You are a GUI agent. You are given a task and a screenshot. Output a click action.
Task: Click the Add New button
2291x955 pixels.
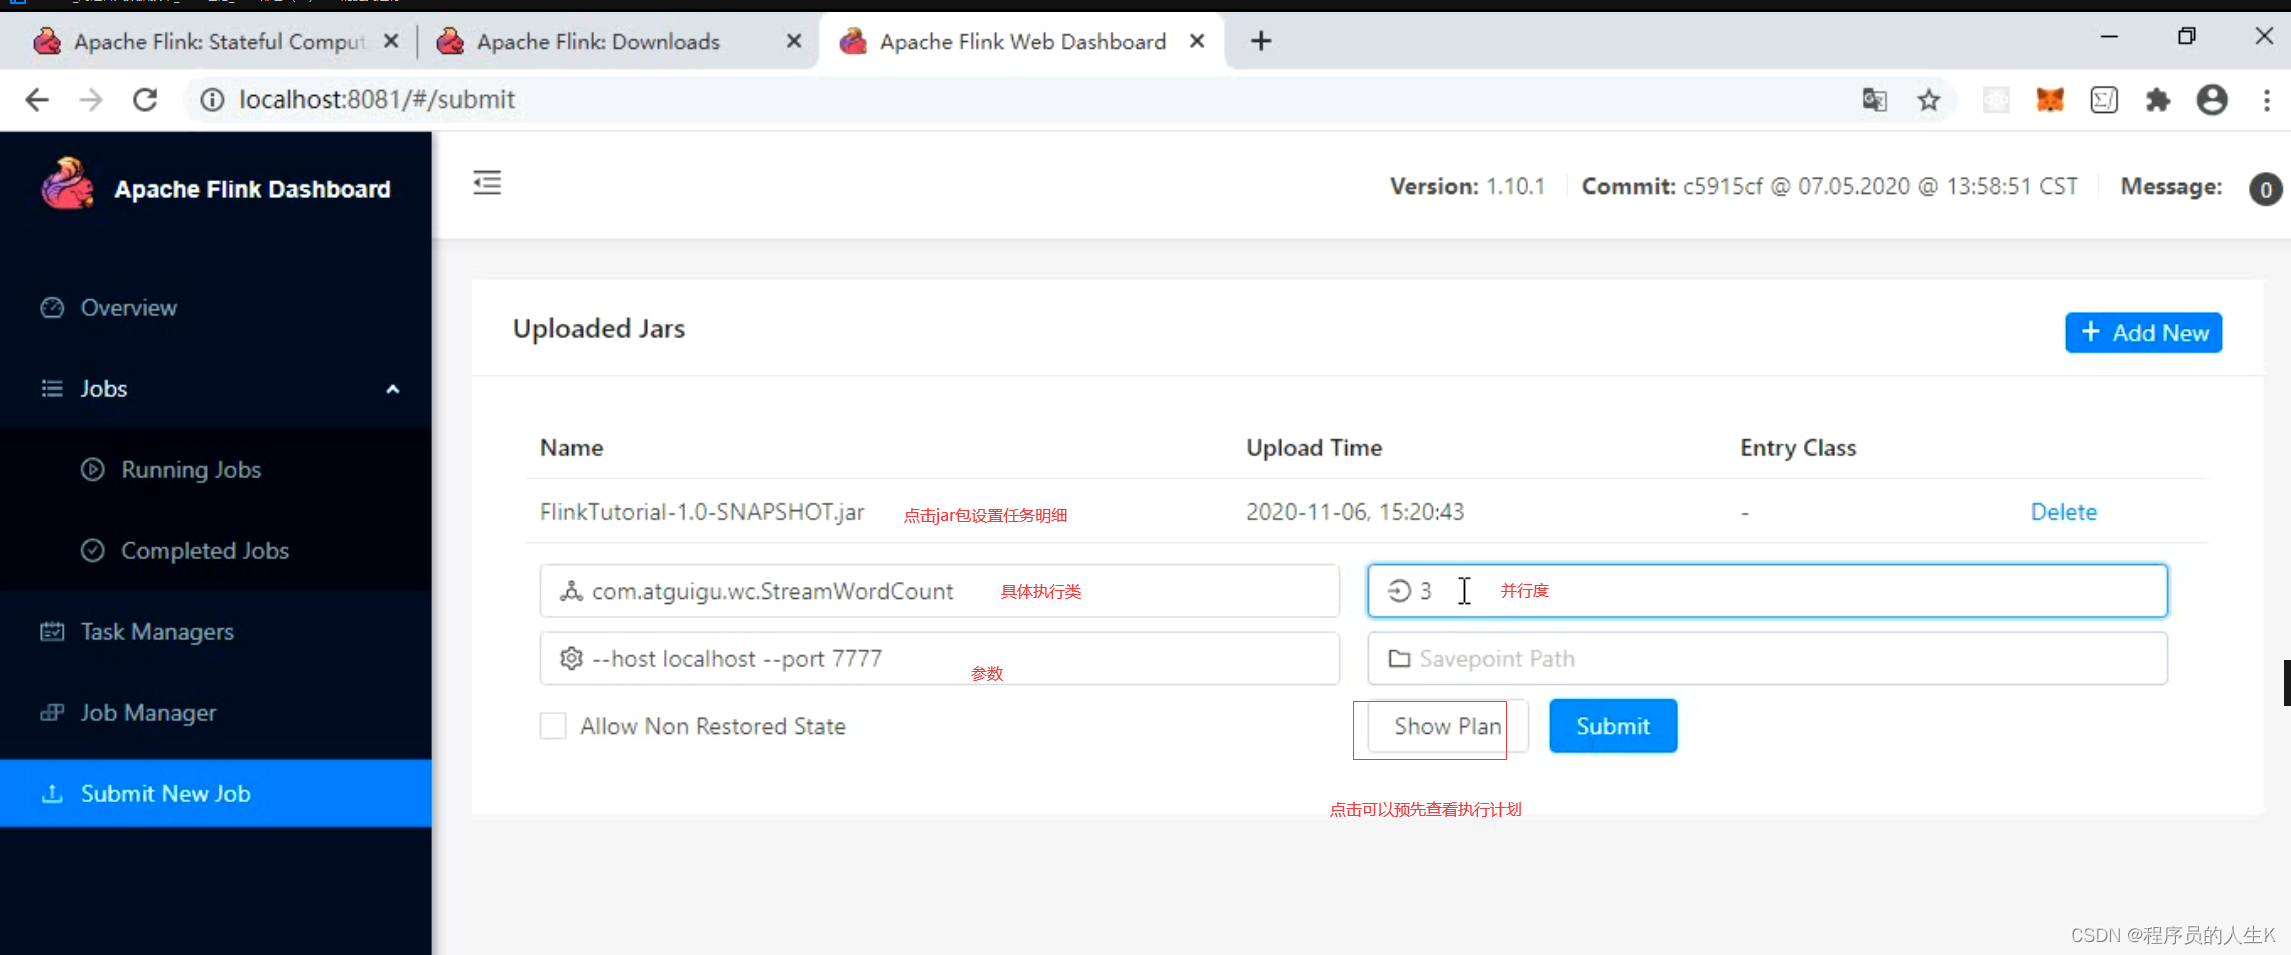click(2143, 333)
